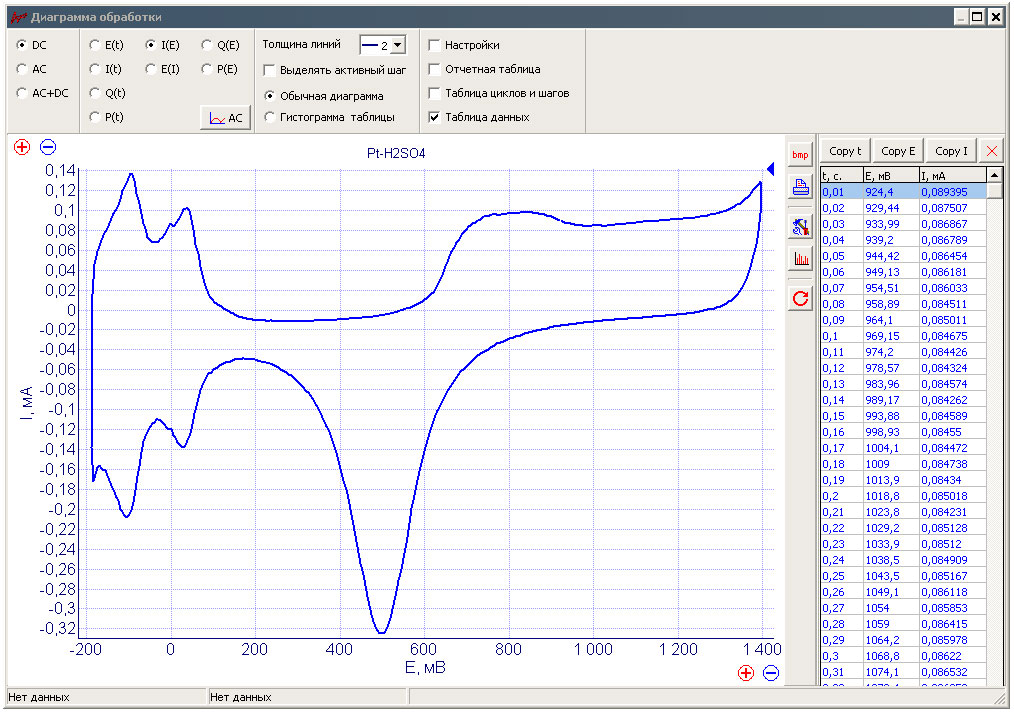The height and width of the screenshot is (714, 1014).
Task: Choose Q(E) plot type
Action: (x=207, y=45)
